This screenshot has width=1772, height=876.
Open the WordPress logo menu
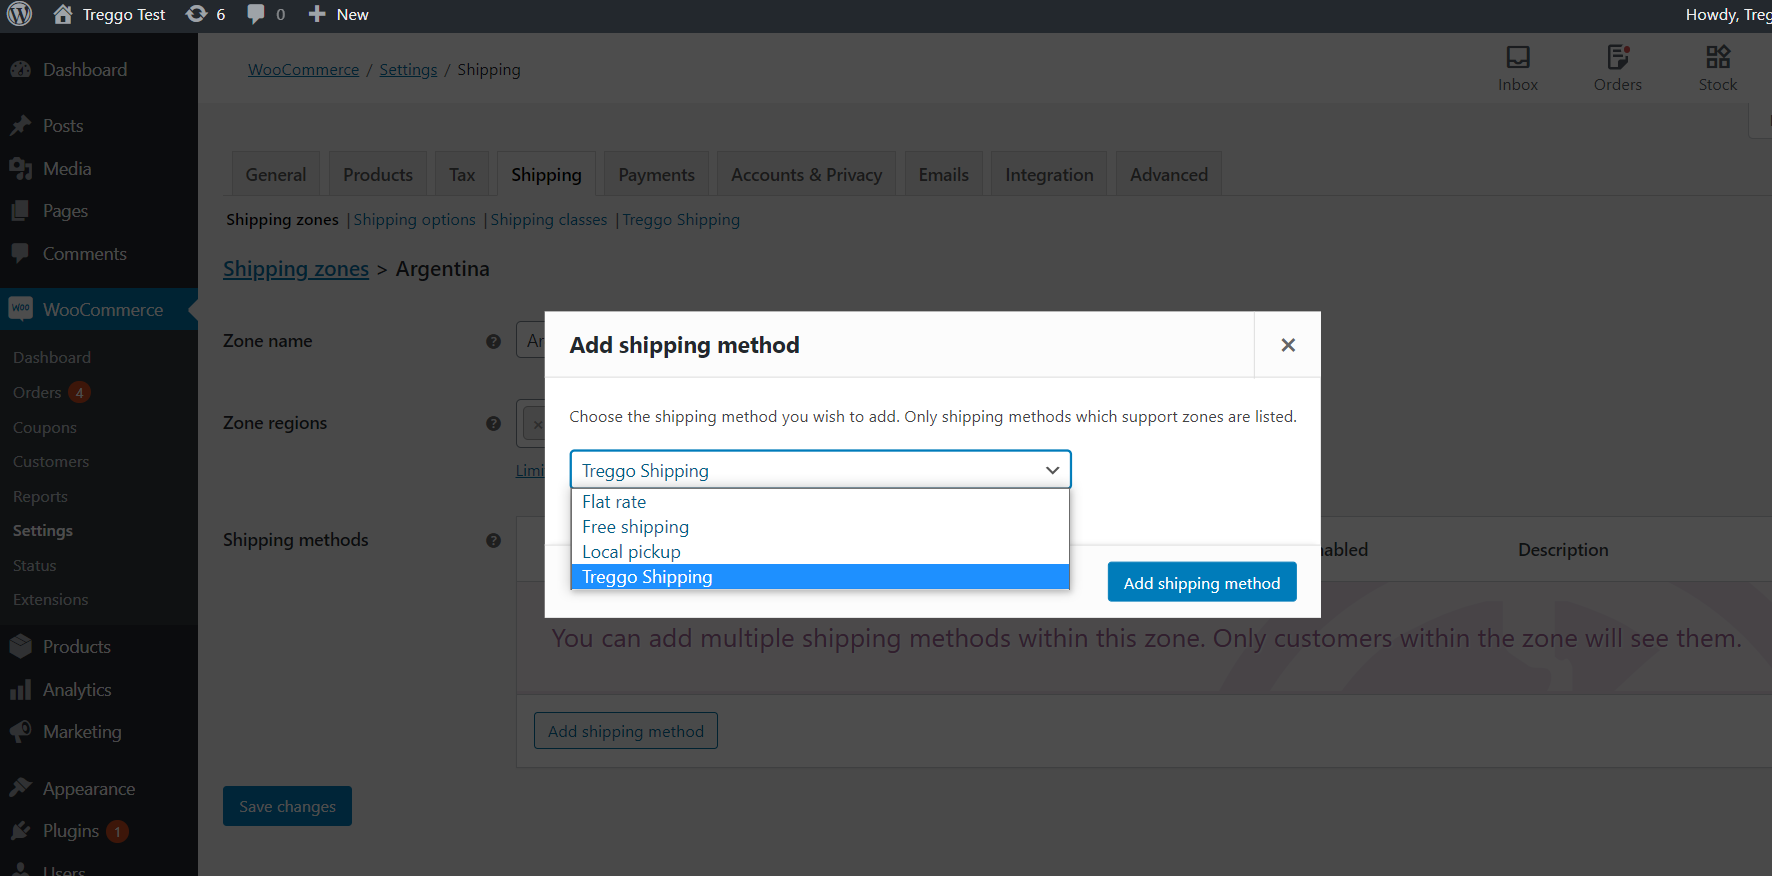coord(20,14)
